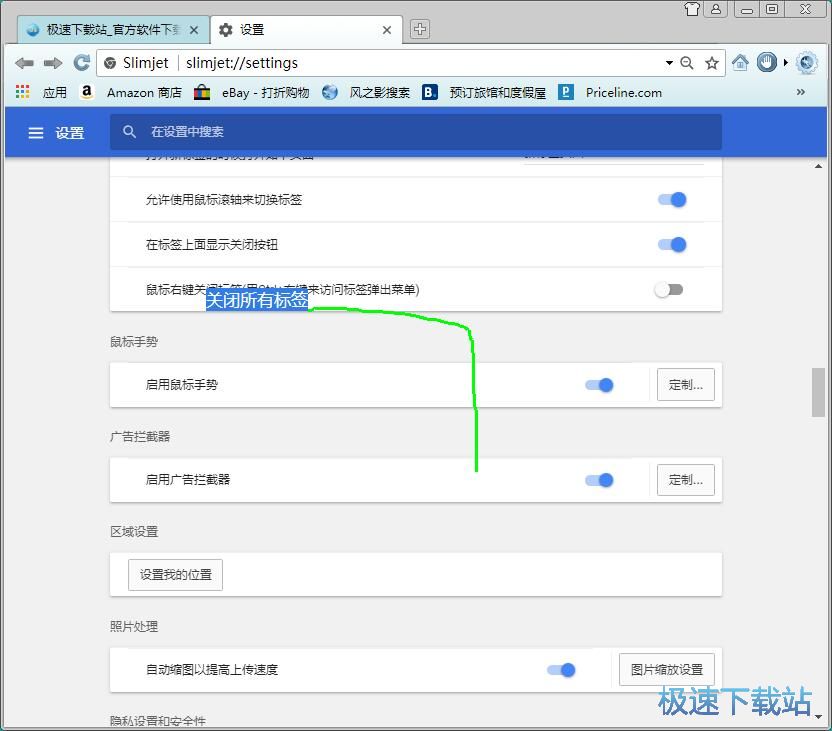Image resolution: width=832 pixels, height=731 pixels.
Task: Show more bookmarks with the chevron
Action: tap(801, 92)
